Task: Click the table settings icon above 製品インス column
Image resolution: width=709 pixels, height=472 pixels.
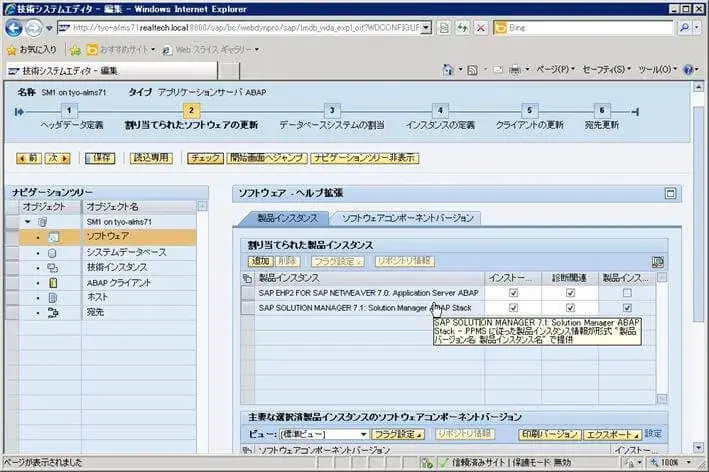Action: pyautogui.click(x=657, y=262)
